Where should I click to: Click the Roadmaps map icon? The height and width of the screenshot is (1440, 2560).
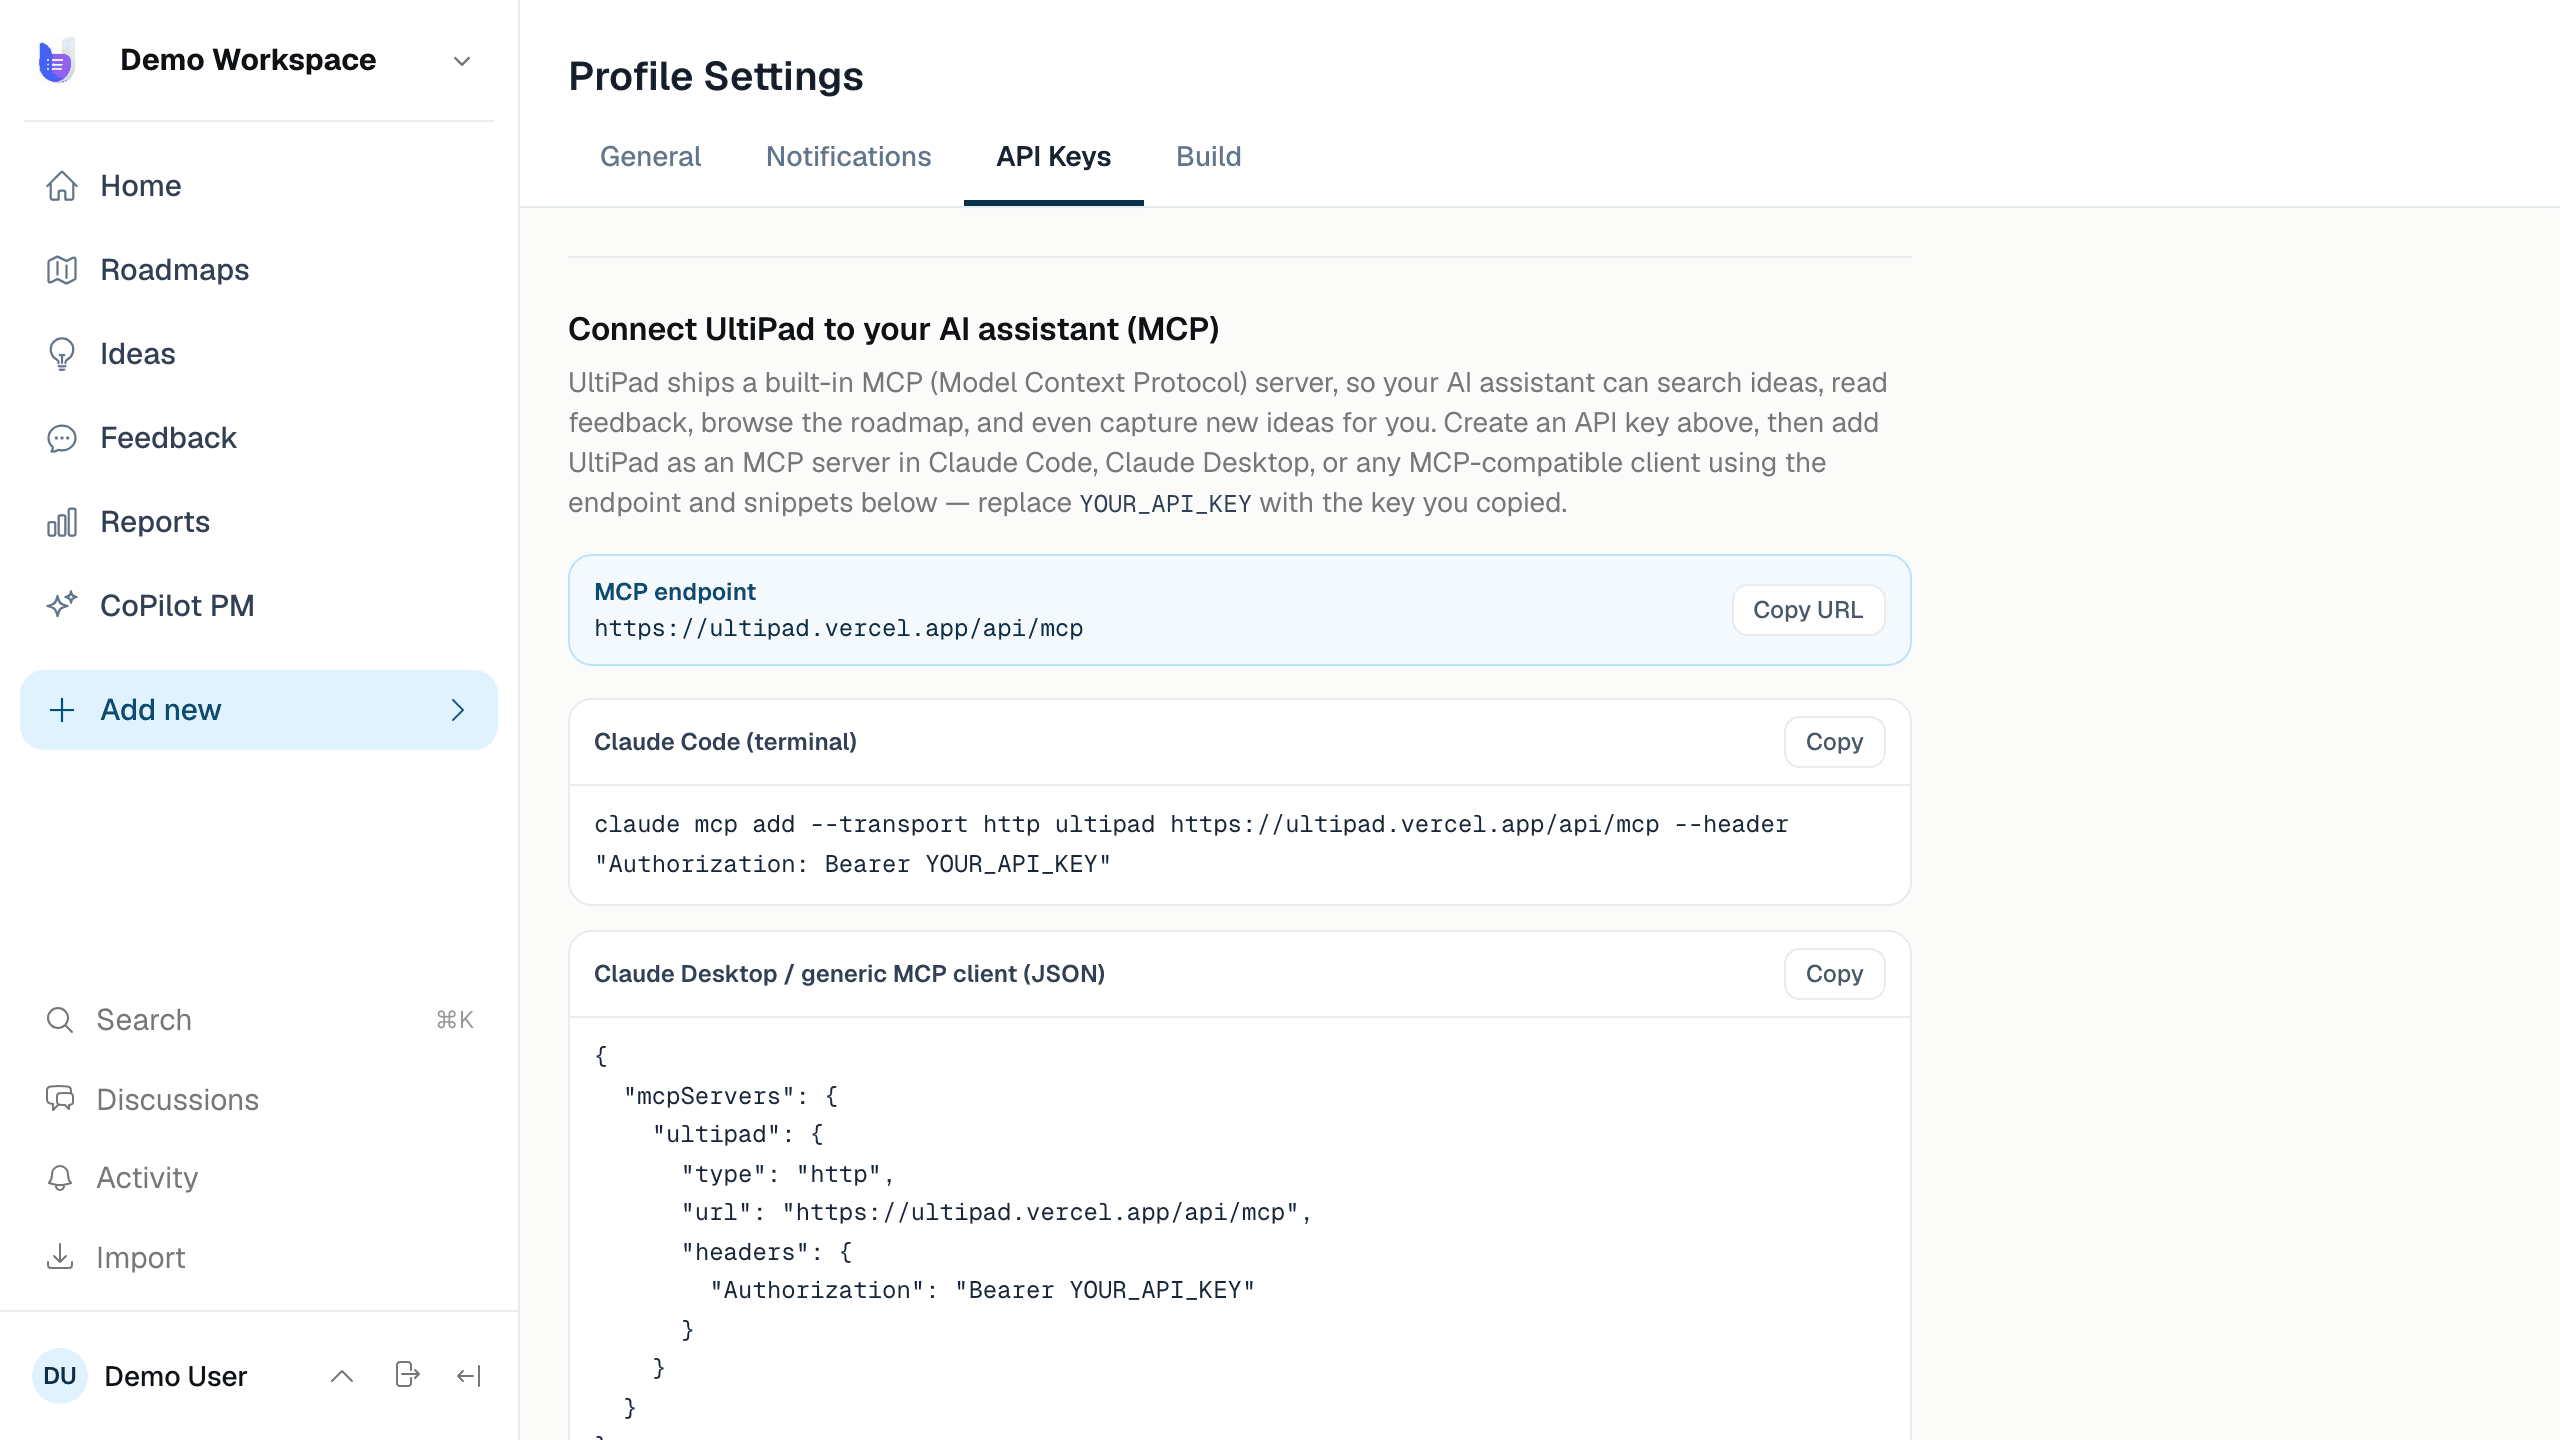[x=62, y=270]
